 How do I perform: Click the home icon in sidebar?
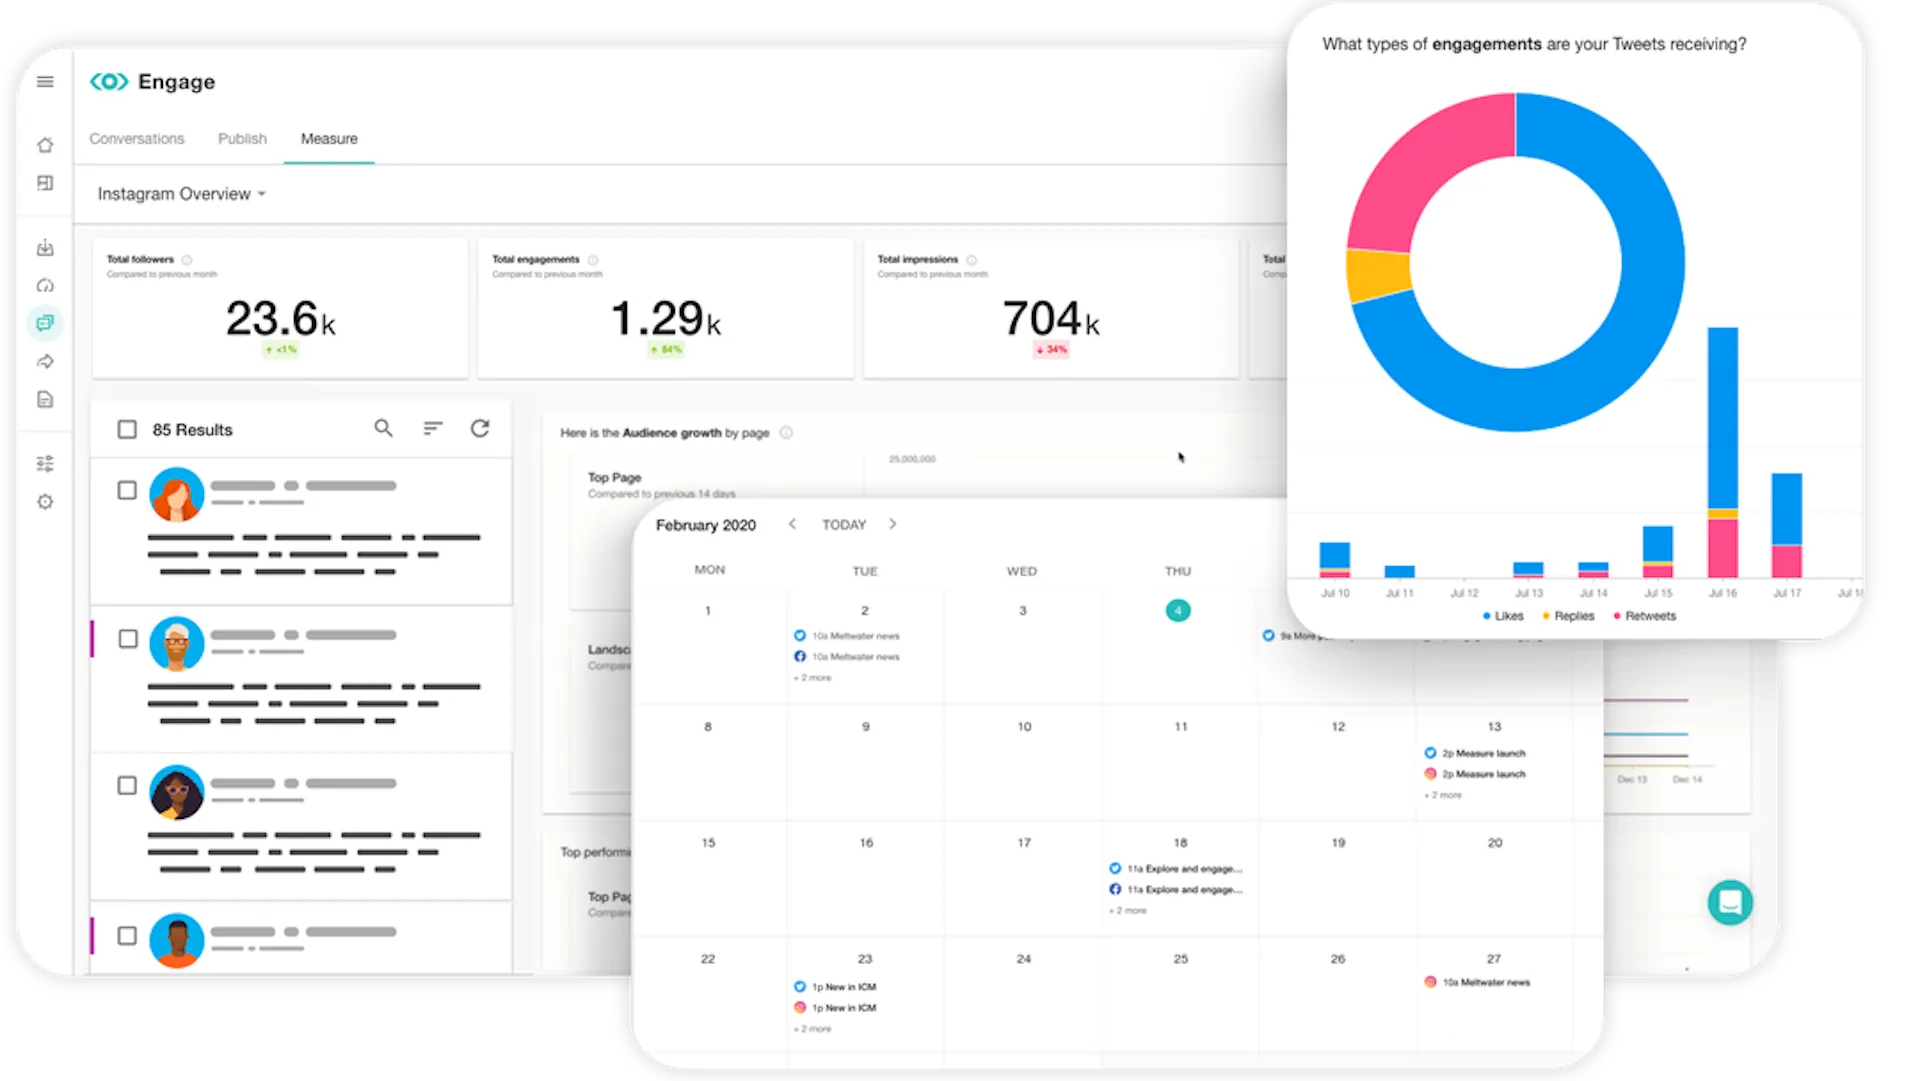tap(45, 145)
